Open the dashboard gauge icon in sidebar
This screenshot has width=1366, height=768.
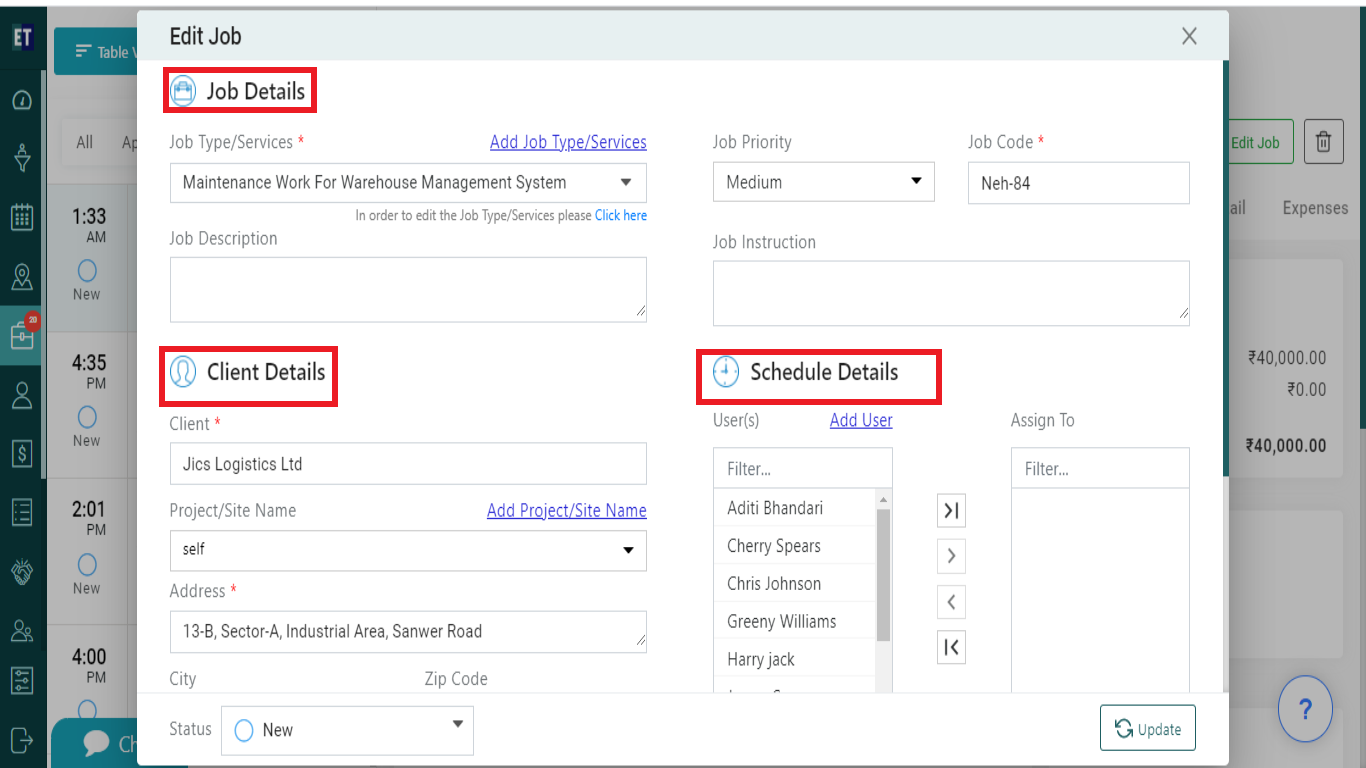22,100
